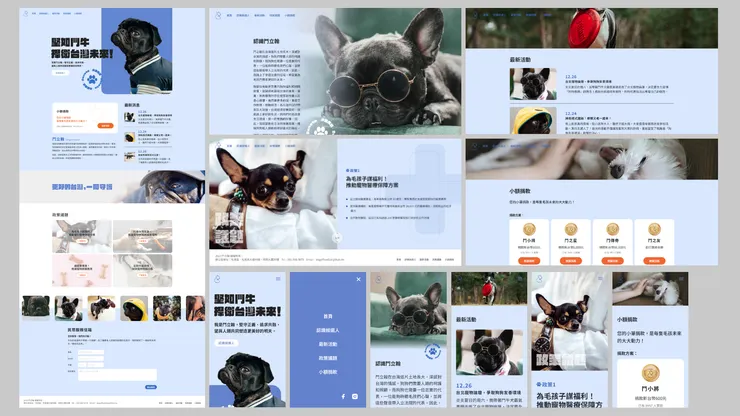Click the message text area in contact form
This screenshot has width=740, height=416.
coord(118,375)
